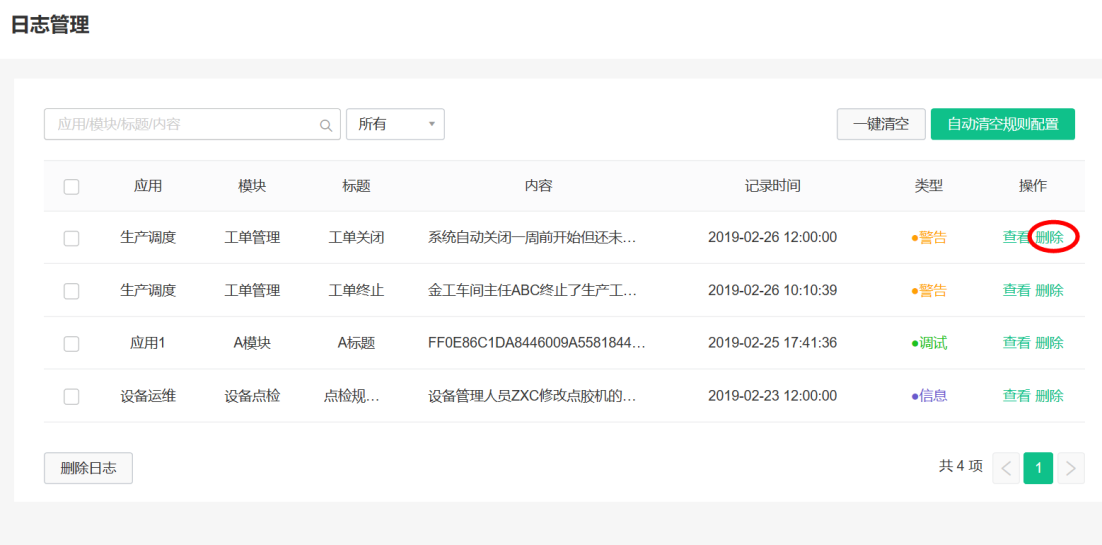Check the 设备运维 row checkbox
This screenshot has width=1102, height=545.
tap(71, 397)
